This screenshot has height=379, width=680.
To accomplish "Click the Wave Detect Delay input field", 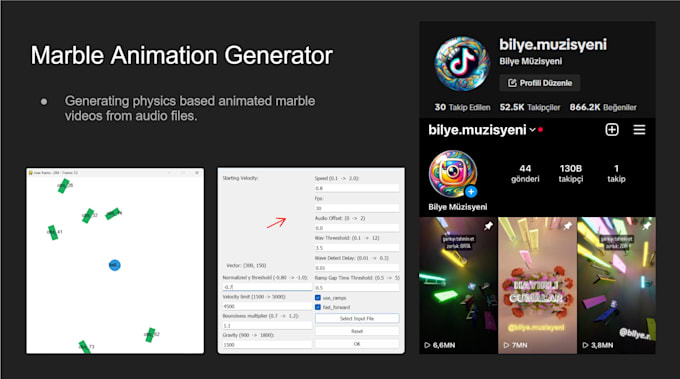I will tap(357, 268).
